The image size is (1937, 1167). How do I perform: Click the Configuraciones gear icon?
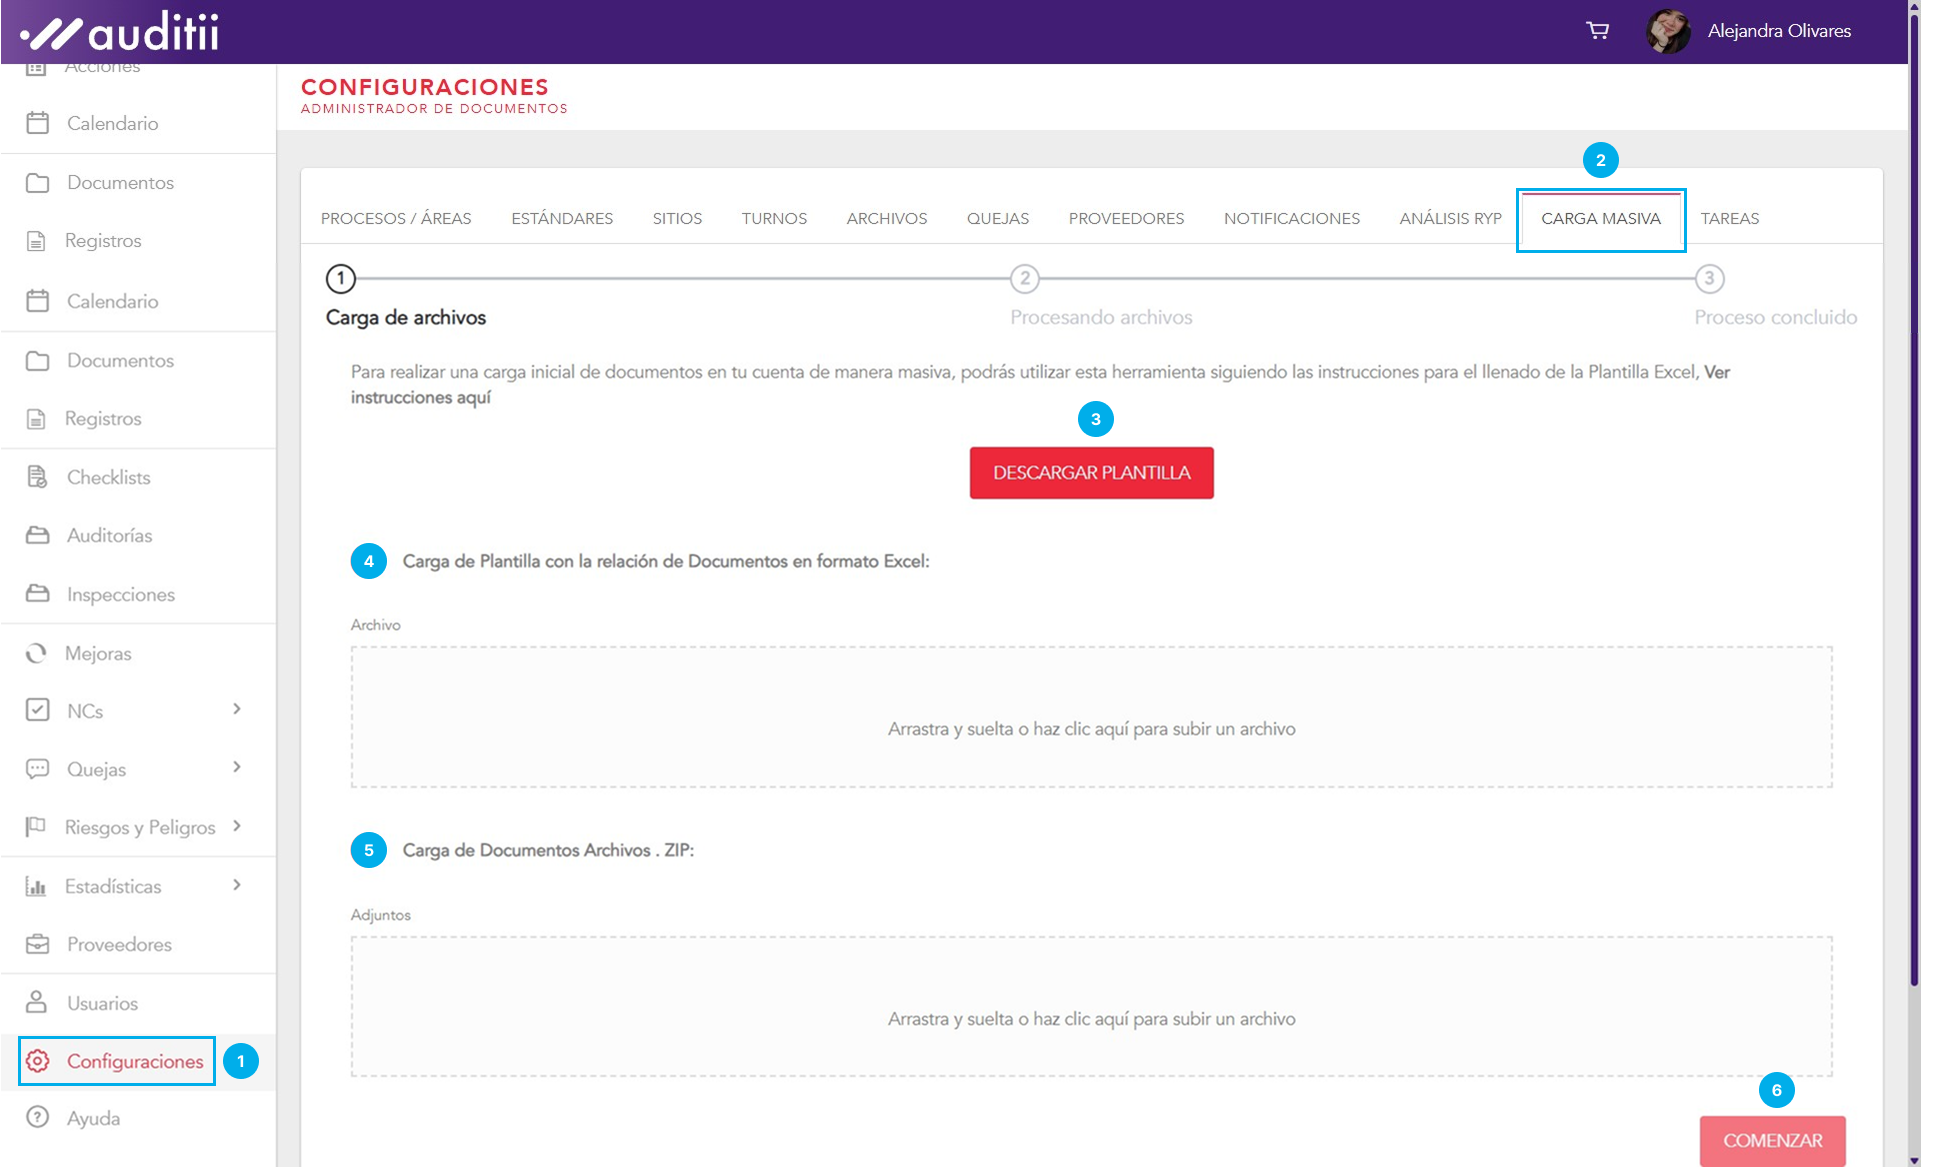coord(38,1061)
